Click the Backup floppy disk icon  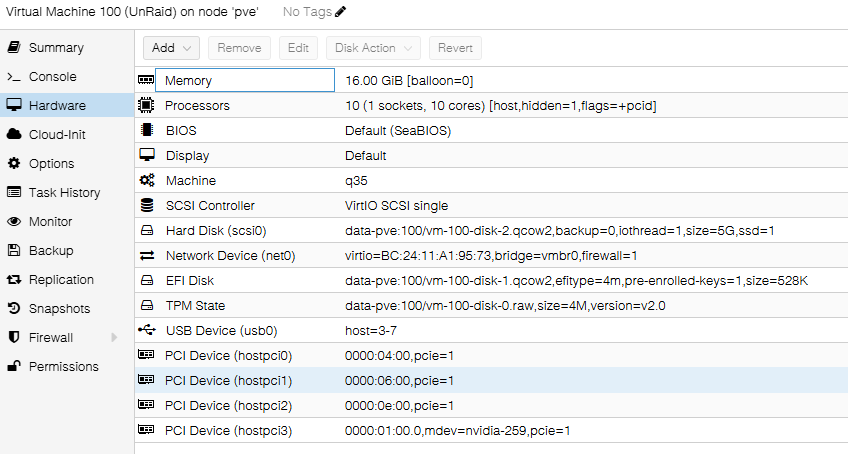14,250
